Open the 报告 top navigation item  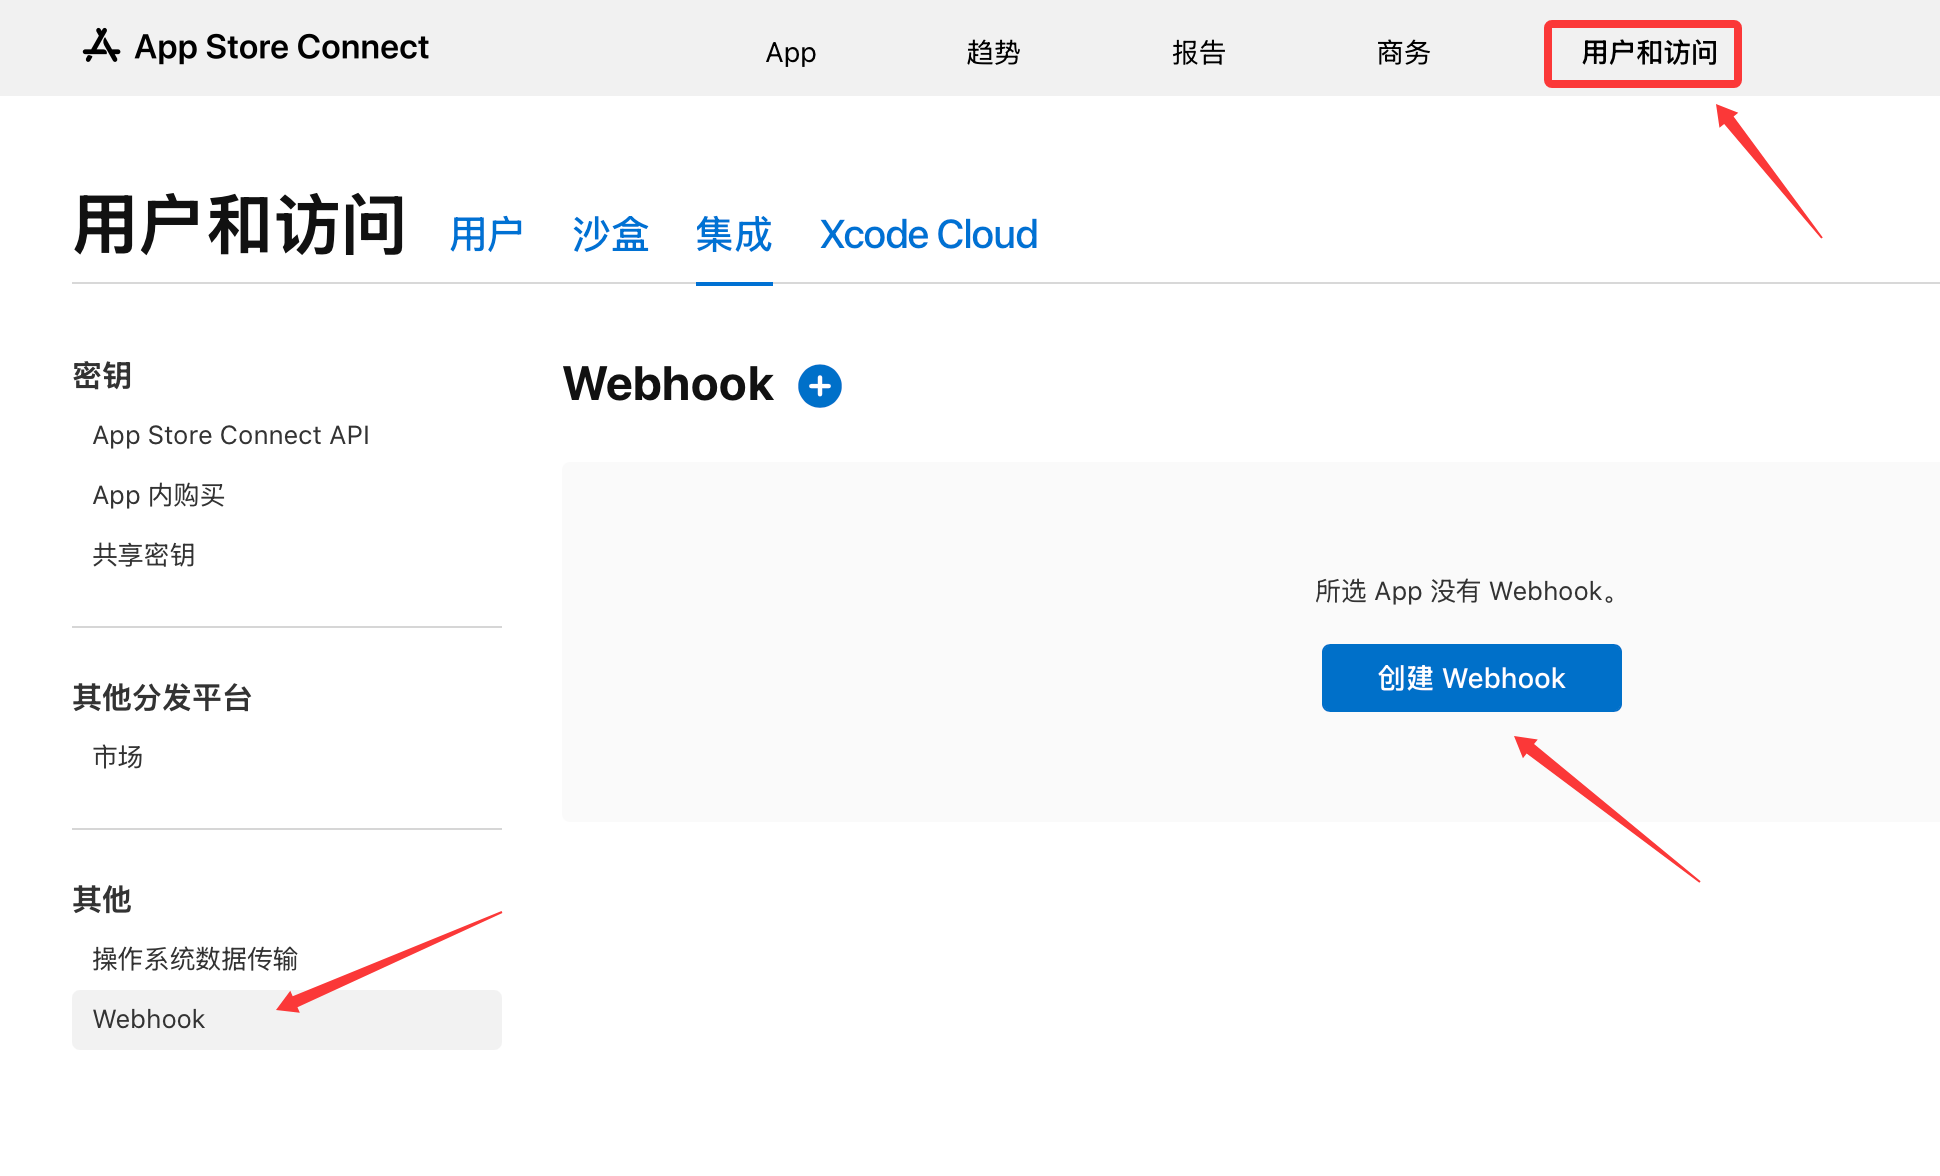[x=1199, y=52]
